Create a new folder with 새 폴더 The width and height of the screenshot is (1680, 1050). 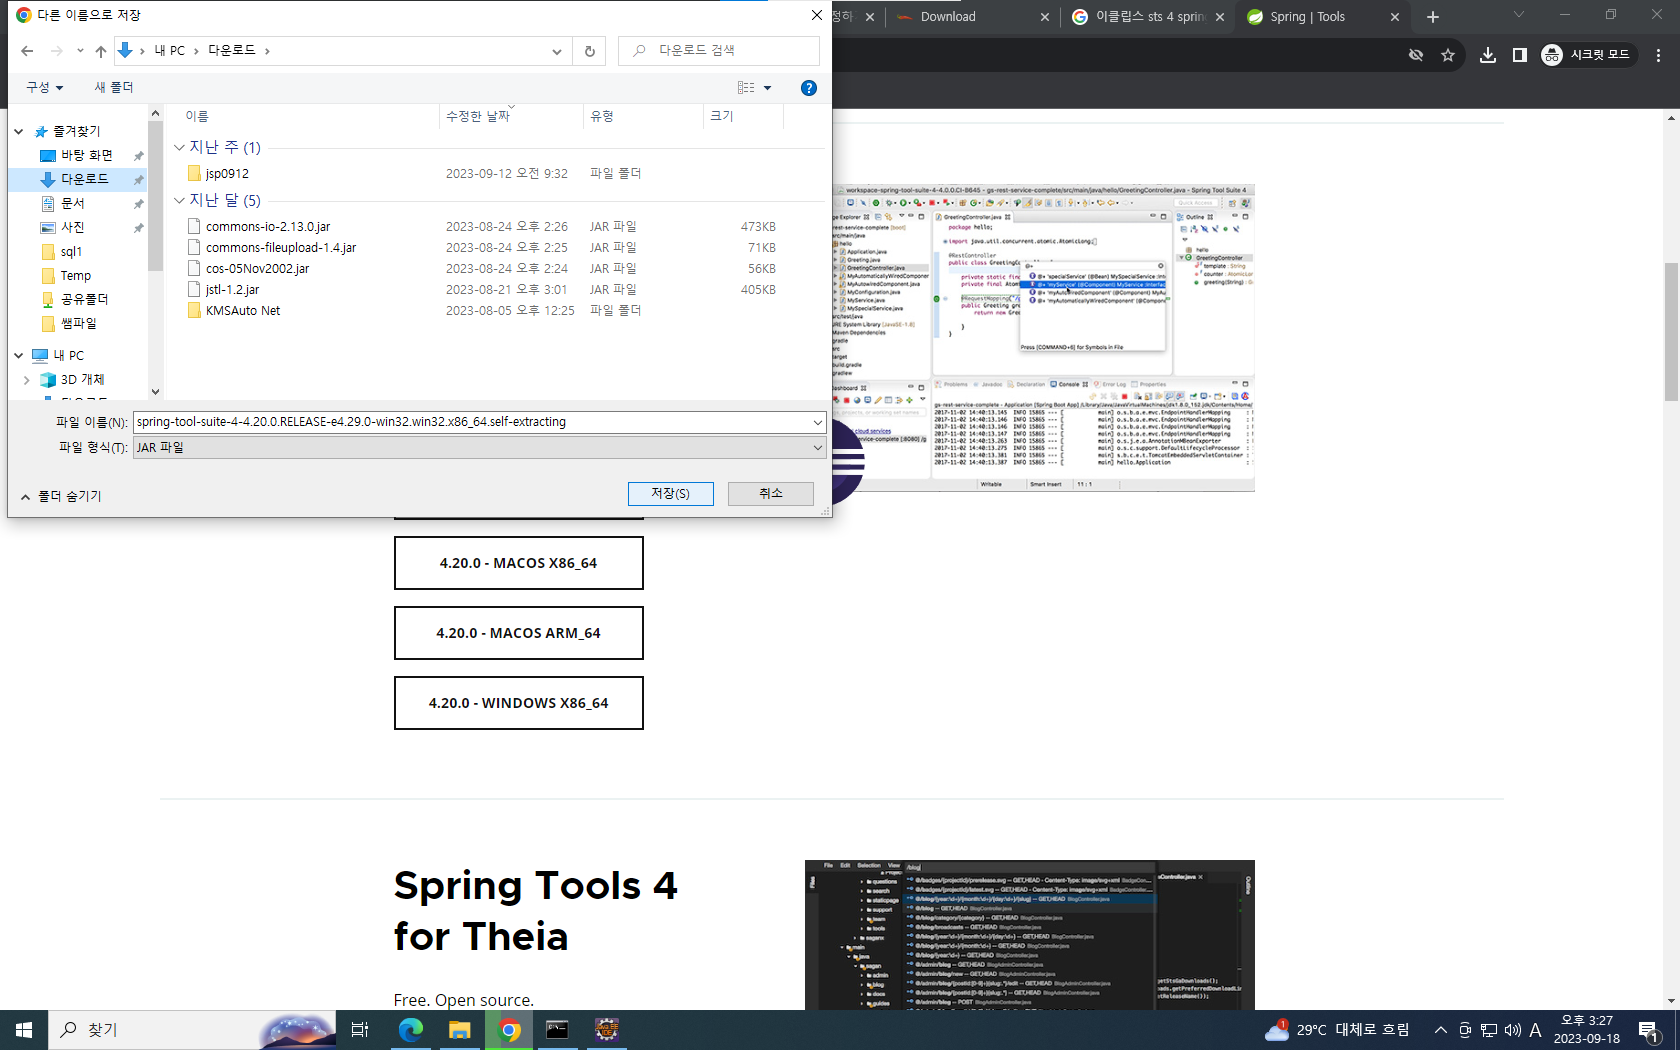(x=114, y=88)
